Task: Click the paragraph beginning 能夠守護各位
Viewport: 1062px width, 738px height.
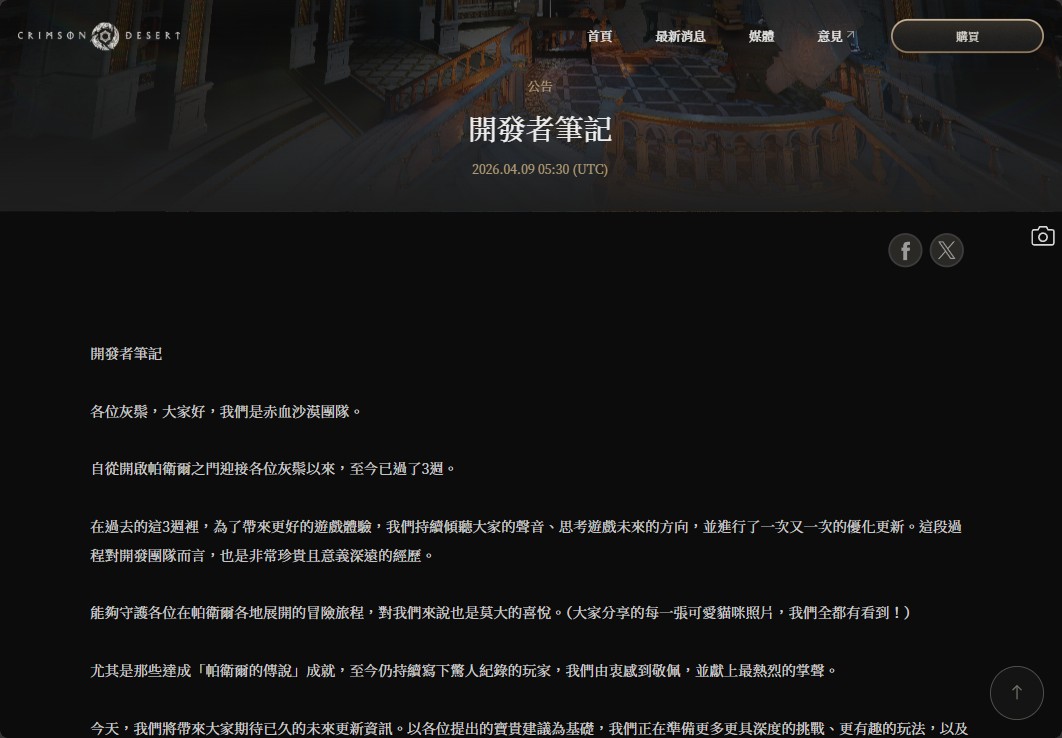Action: pyautogui.click(x=500, y=612)
